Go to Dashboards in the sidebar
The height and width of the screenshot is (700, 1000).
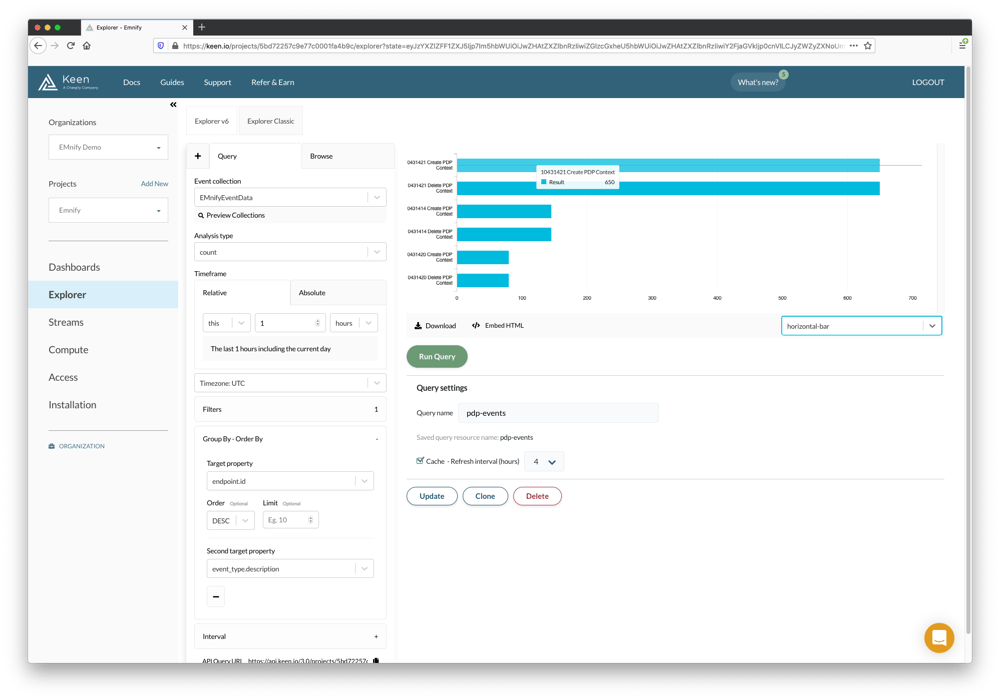(74, 267)
